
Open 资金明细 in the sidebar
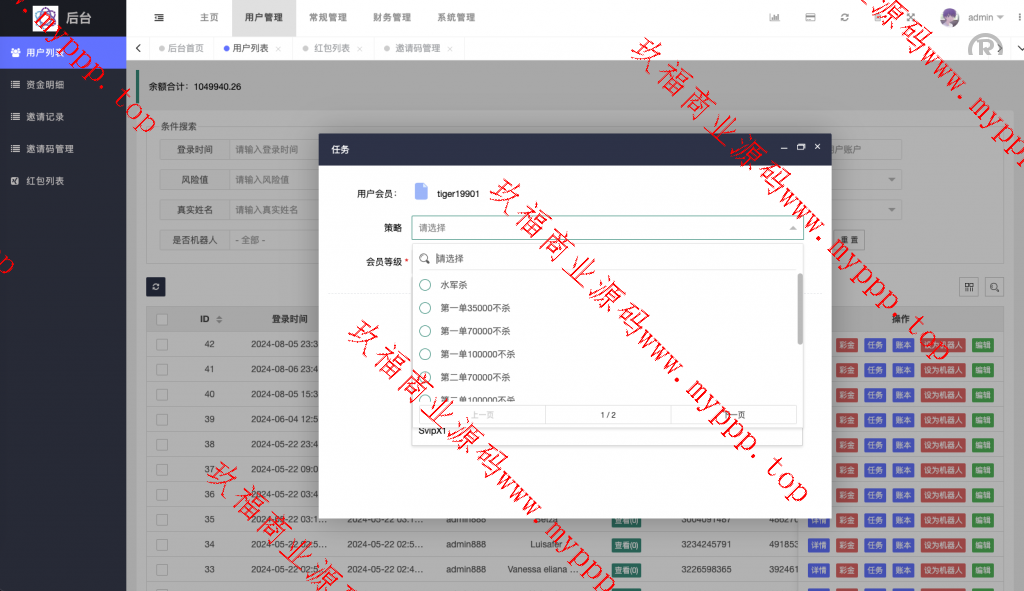tap(45, 85)
